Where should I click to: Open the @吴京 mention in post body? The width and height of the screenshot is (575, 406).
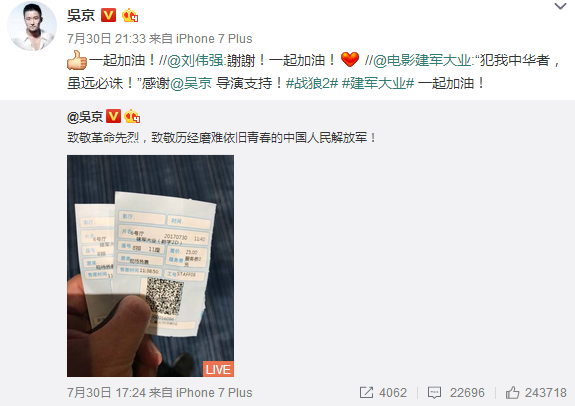(x=191, y=83)
